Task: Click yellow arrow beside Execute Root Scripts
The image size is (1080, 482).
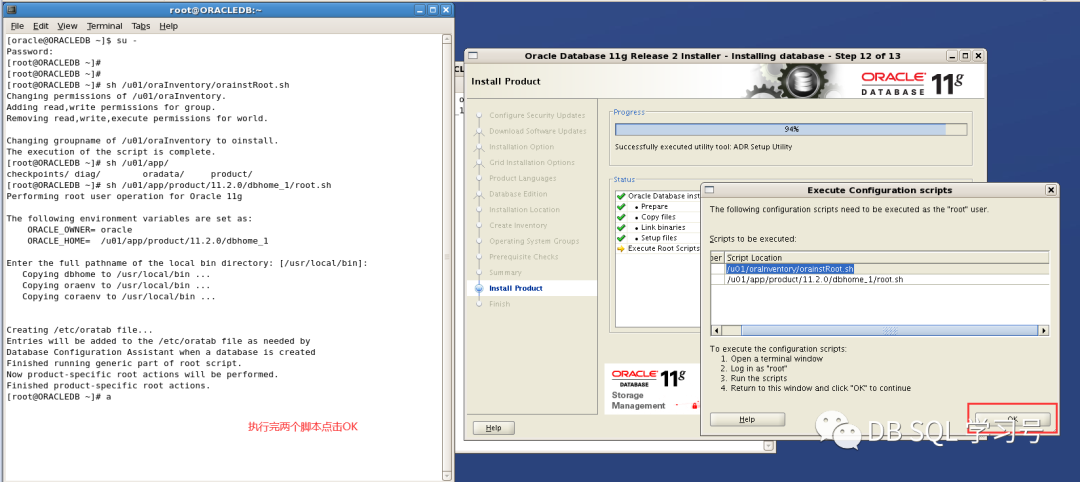Action: click(x=621, y=249)
